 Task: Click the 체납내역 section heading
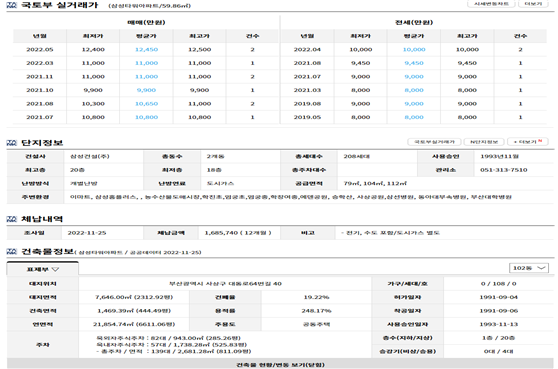coord(42,219)
